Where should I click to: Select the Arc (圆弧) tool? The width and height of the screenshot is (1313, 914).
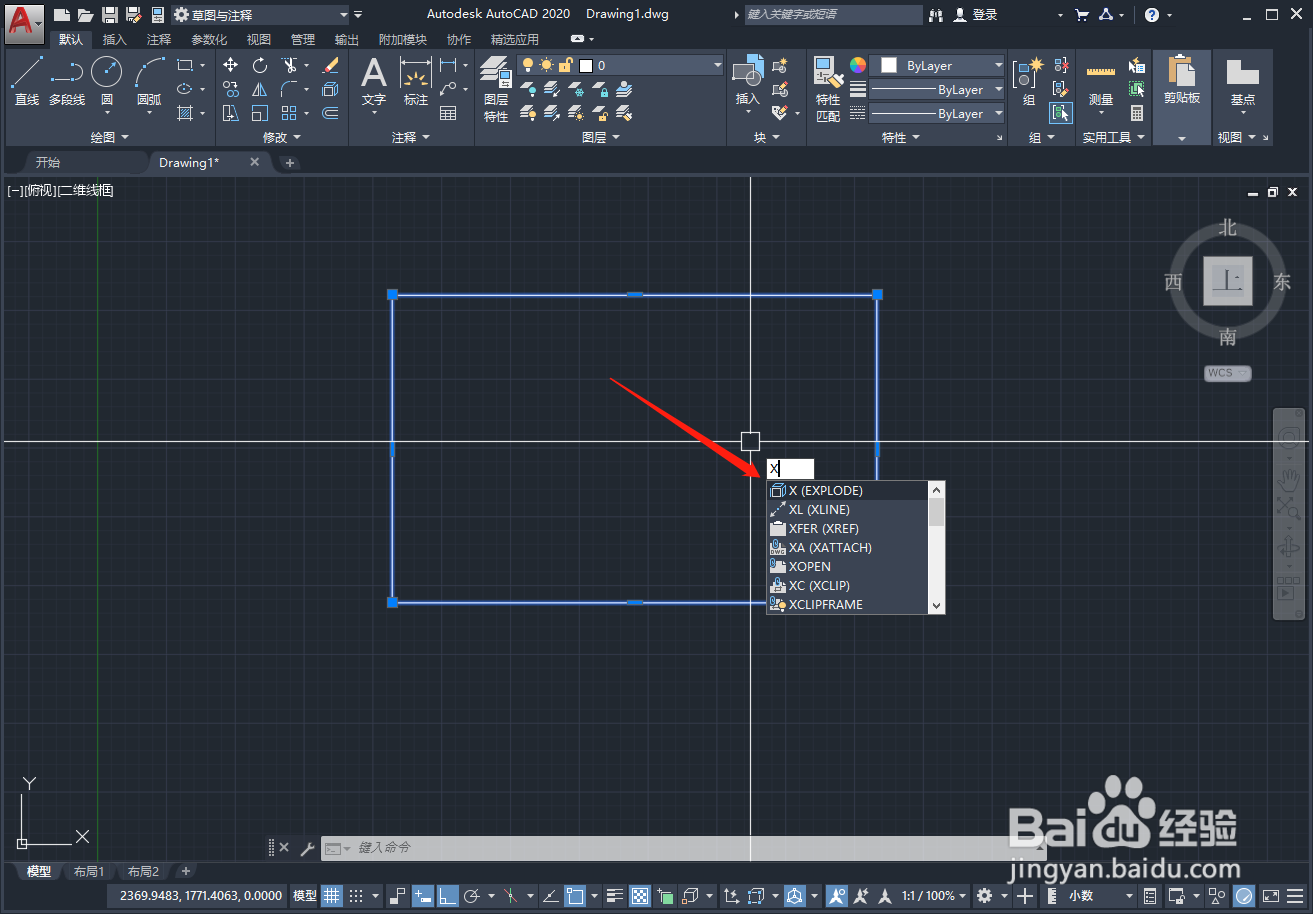coord(149,80)
